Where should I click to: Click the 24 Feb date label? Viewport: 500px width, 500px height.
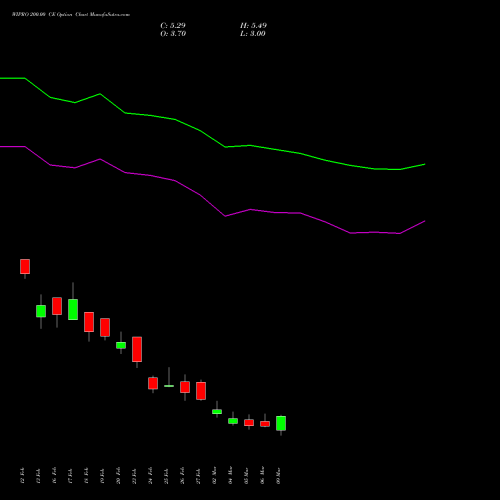[x=150, y=476]
